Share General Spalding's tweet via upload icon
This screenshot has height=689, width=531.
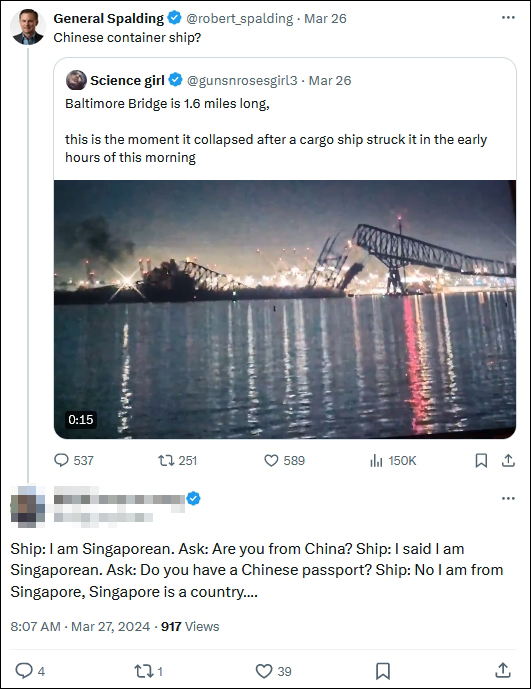pos(508,460)
